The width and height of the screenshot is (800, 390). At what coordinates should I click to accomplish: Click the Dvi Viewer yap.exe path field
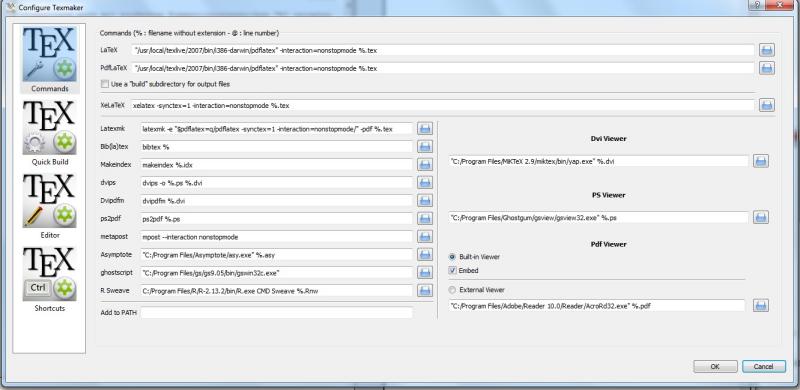[x=598, y=161]
